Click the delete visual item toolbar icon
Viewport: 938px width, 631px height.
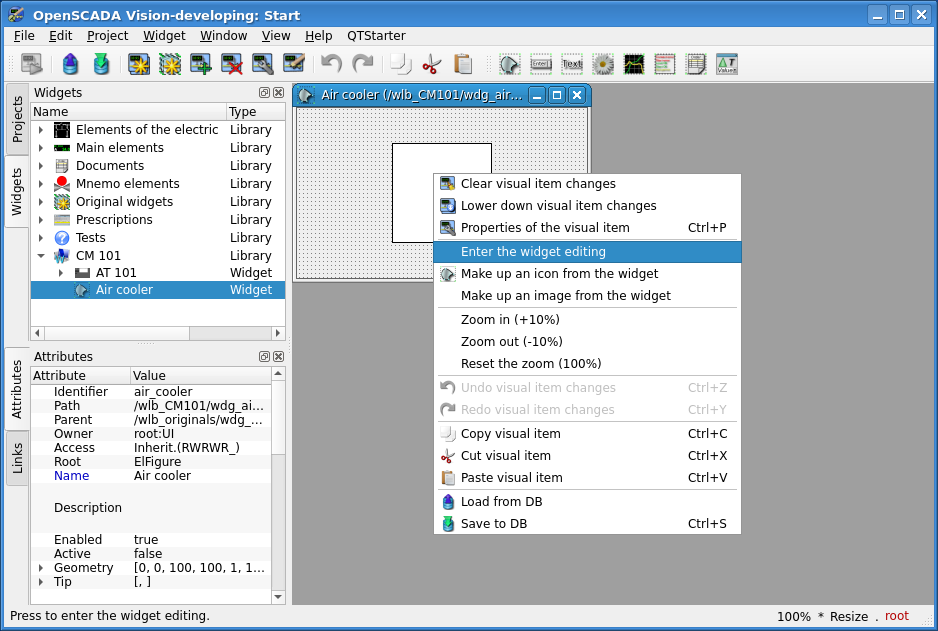pyautogui.click(x=232, y=65)
